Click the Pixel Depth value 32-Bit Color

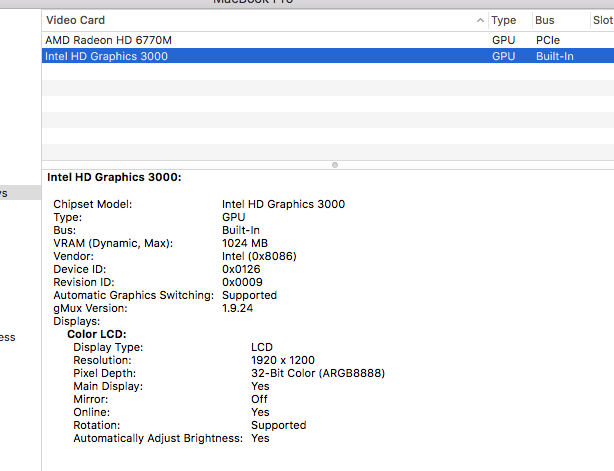[x=318, y=373]
